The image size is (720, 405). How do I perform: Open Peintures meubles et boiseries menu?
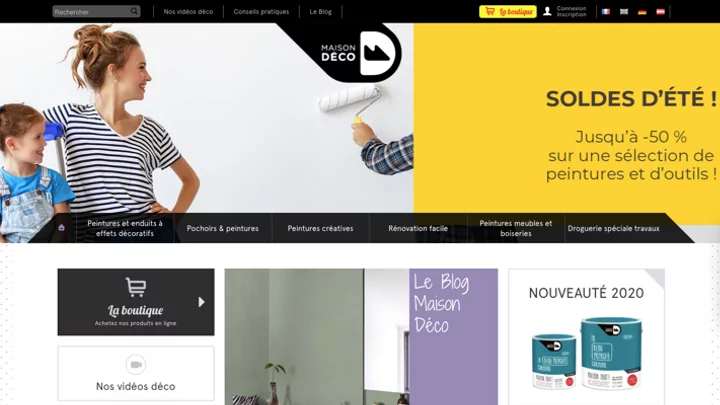(516, 228)
